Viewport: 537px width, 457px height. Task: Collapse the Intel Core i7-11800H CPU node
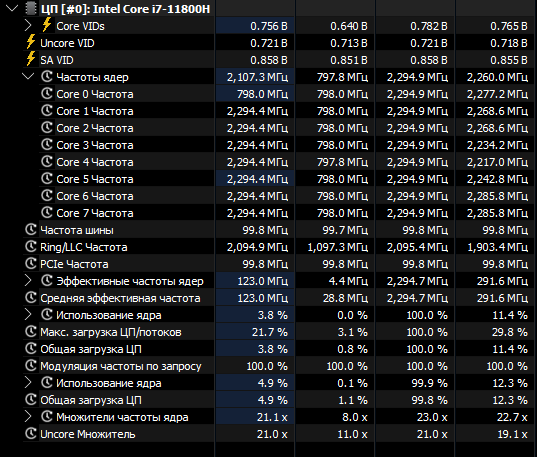[x=12, y=8]
